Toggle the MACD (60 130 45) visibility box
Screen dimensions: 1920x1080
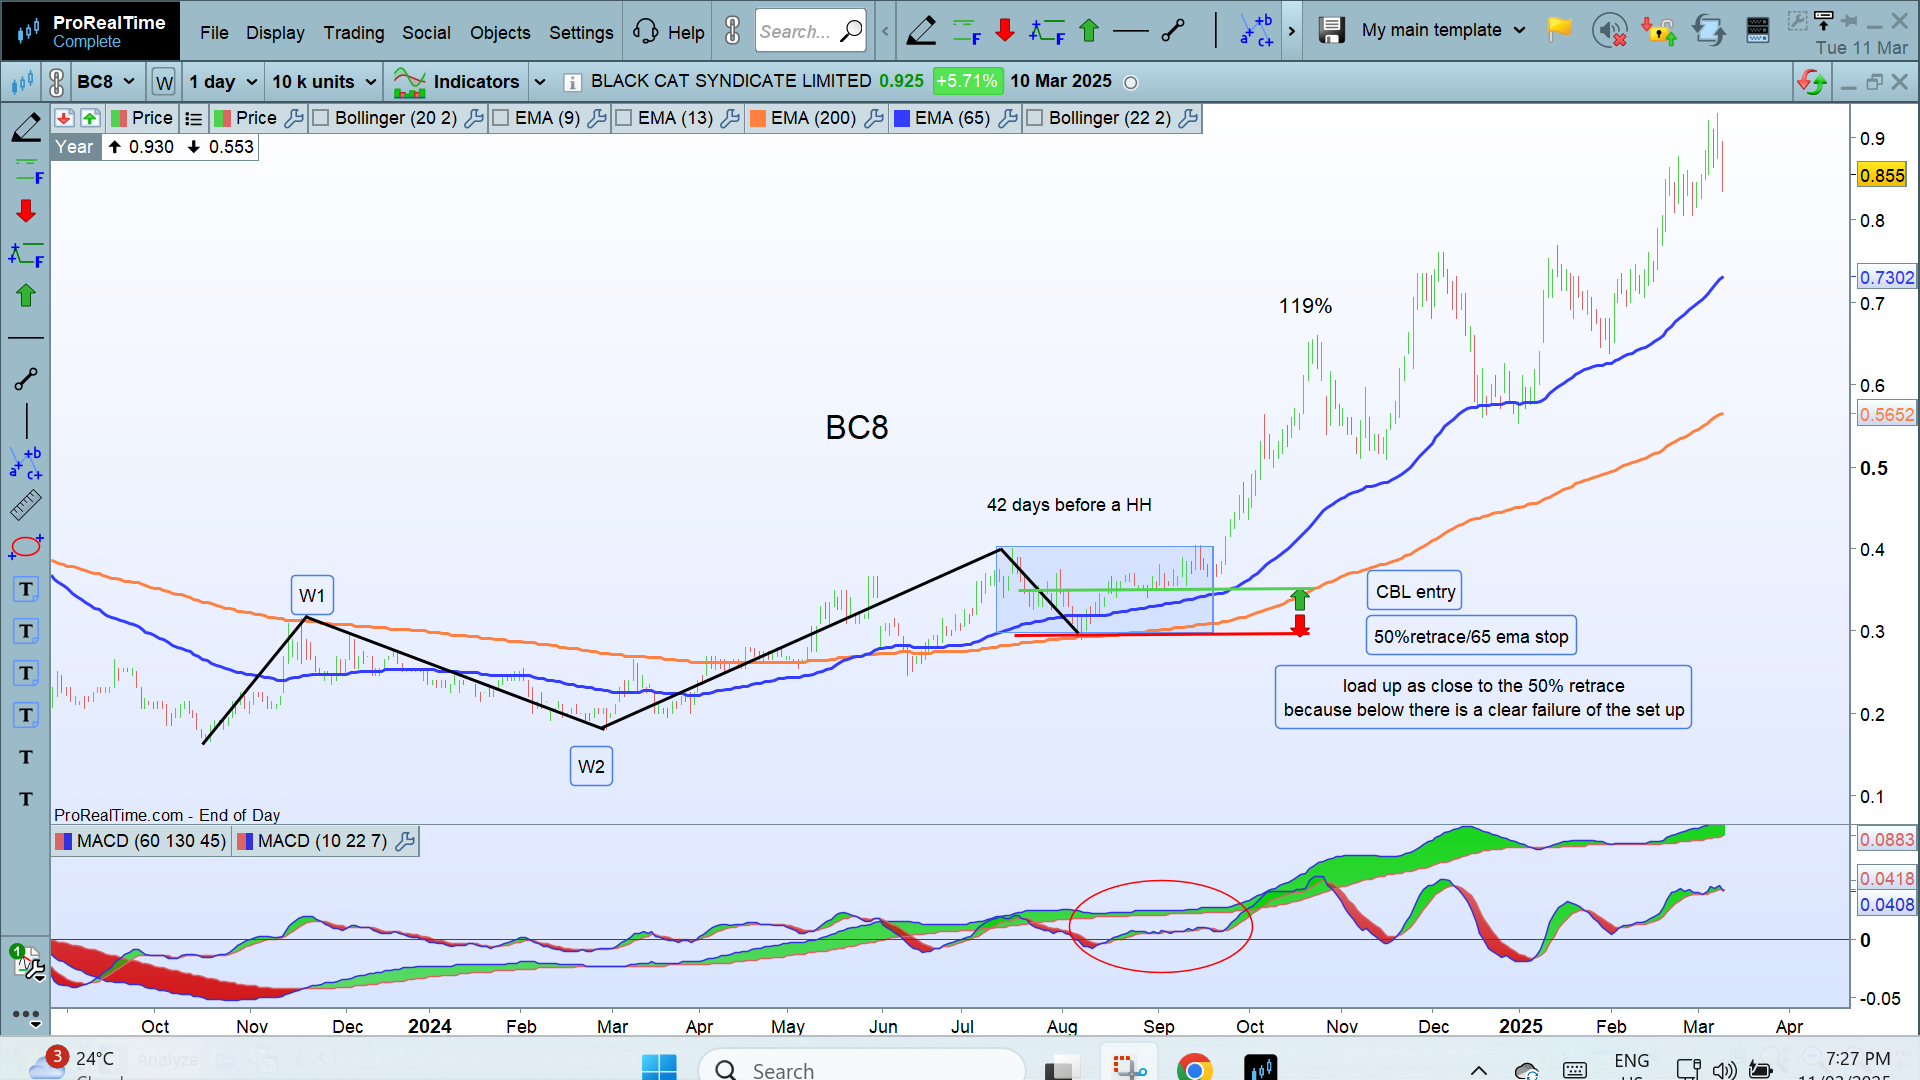coord(63,841)
